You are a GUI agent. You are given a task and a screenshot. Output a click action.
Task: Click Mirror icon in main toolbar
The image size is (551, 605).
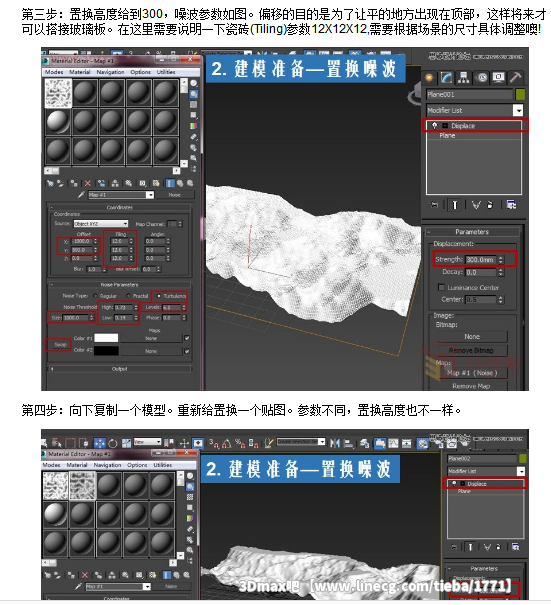(335, 443)
